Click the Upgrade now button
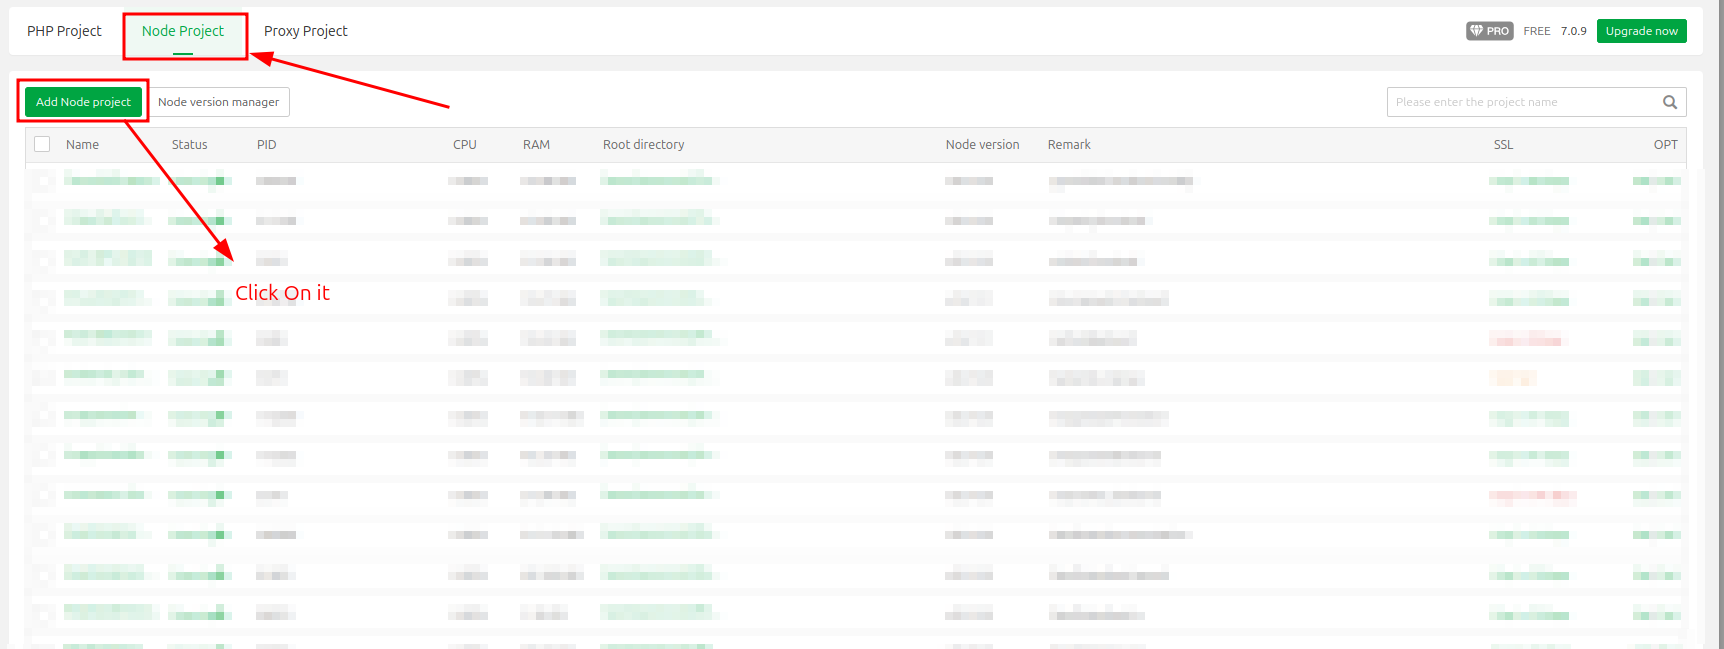The image size is (1724, 649). click(x=1642, y=31)
